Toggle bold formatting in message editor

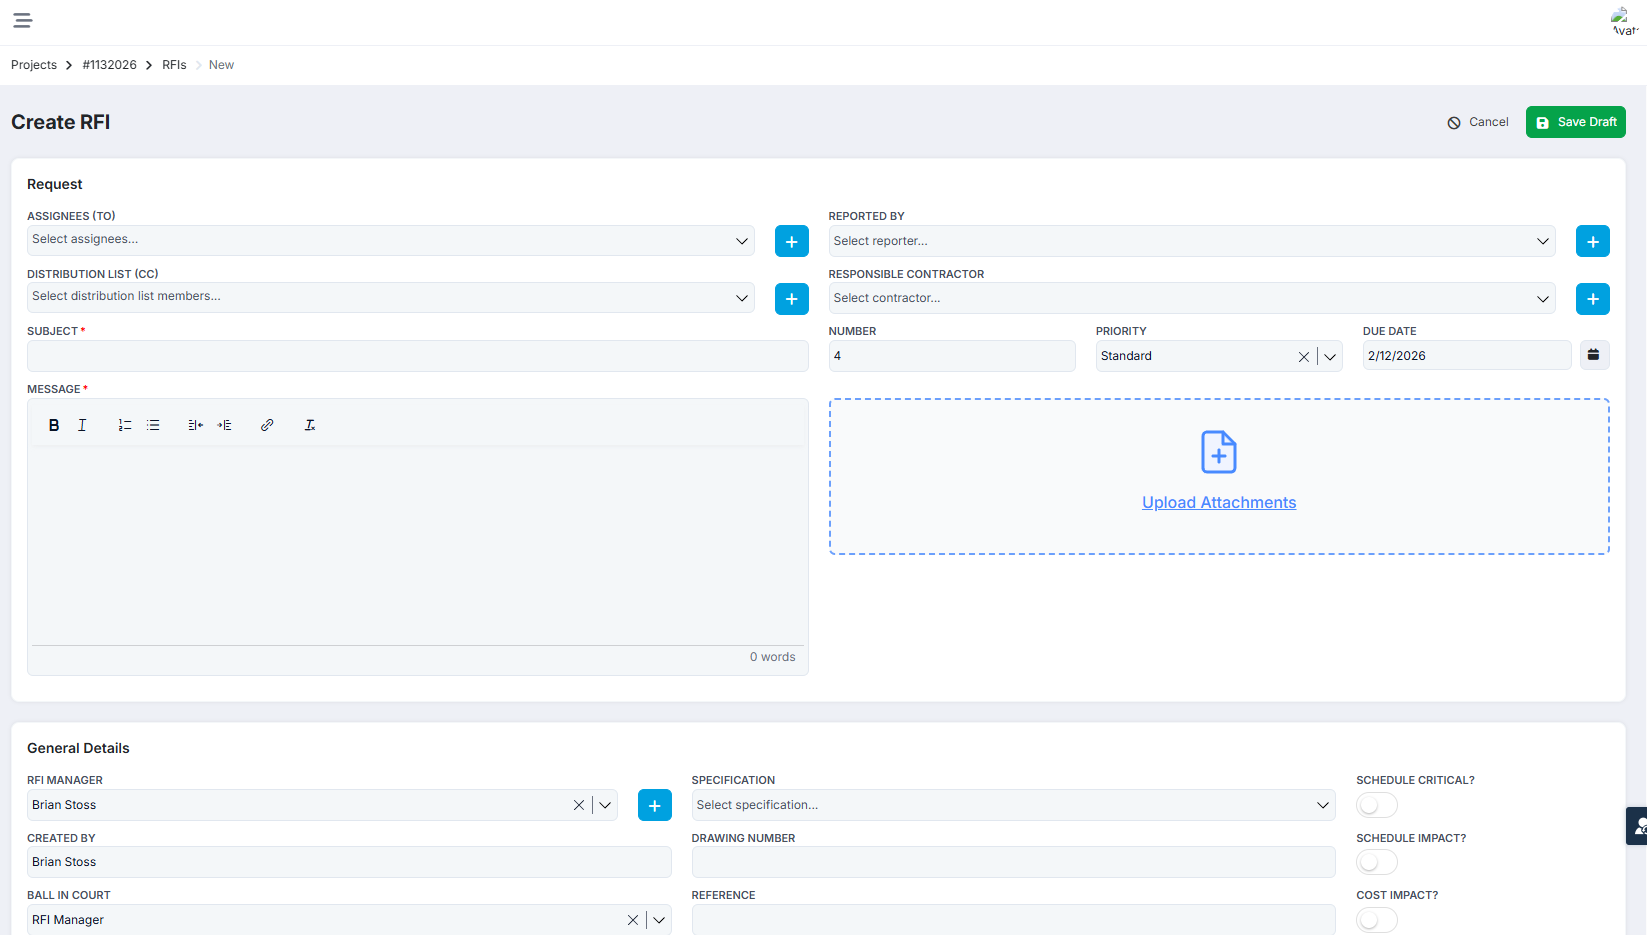[x=54, y=425]
